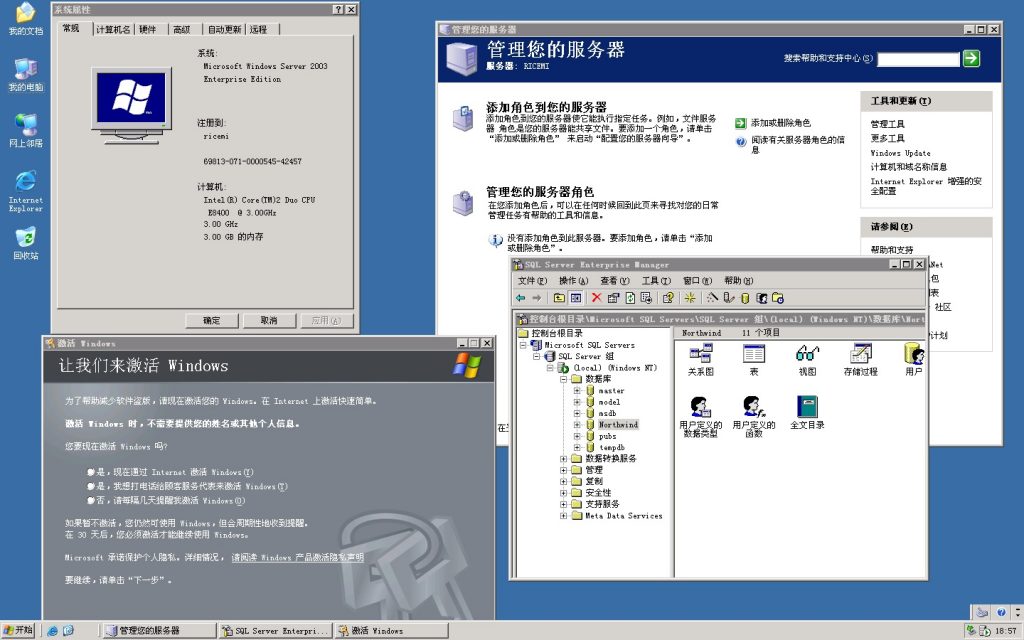Click the New Database cylinder toolbar icon

744,298
